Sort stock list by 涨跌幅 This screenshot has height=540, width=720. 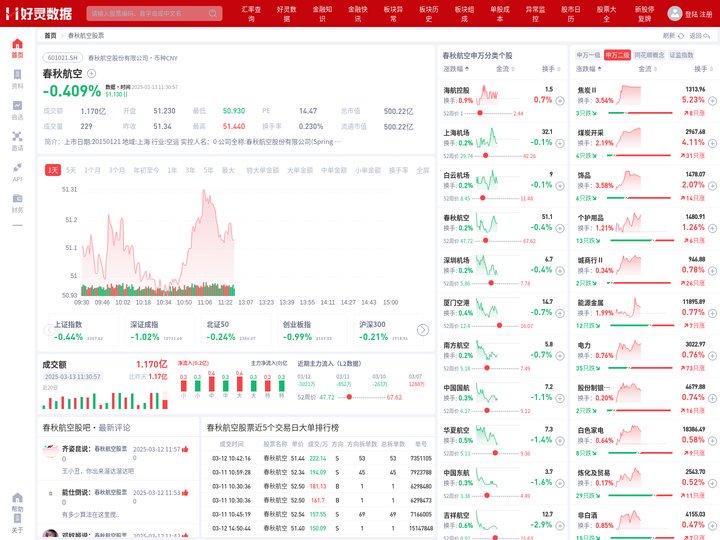456,69
